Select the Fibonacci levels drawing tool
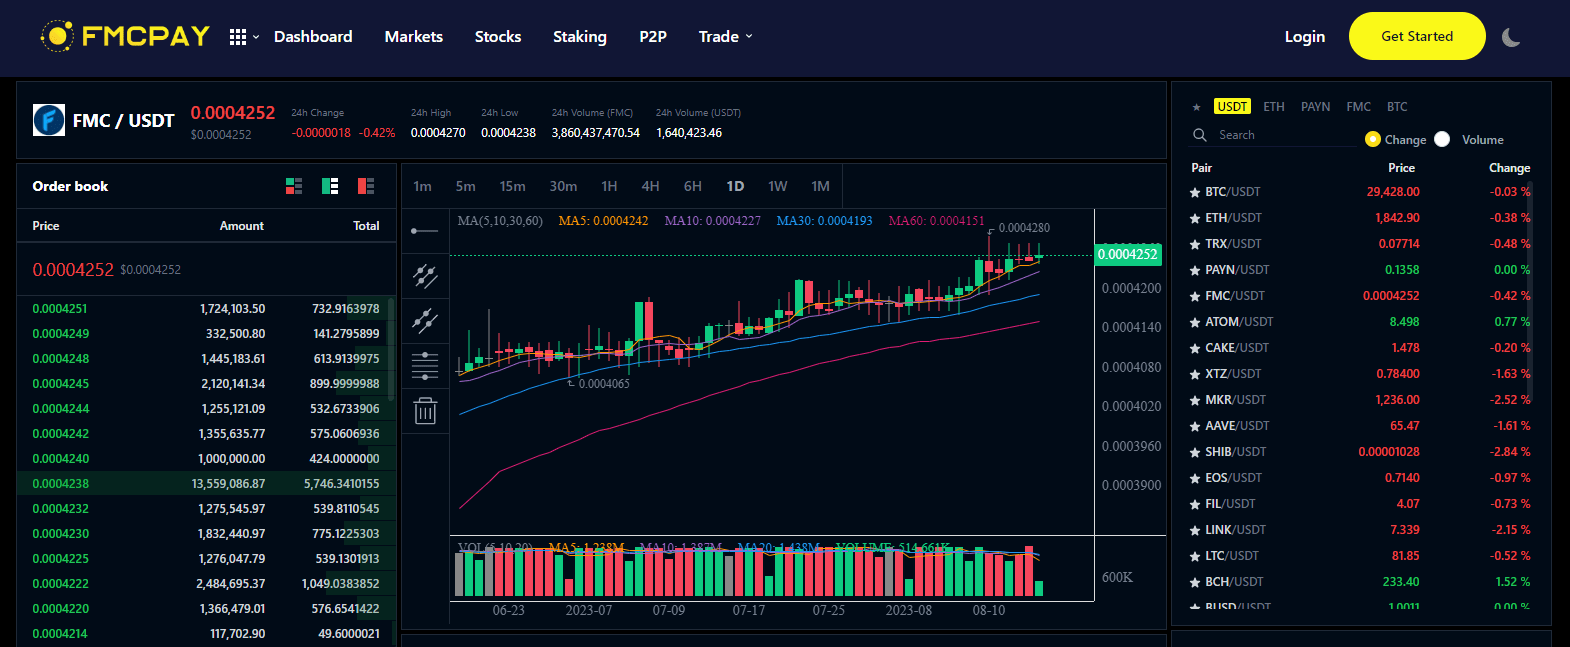 tap(425, 365)
